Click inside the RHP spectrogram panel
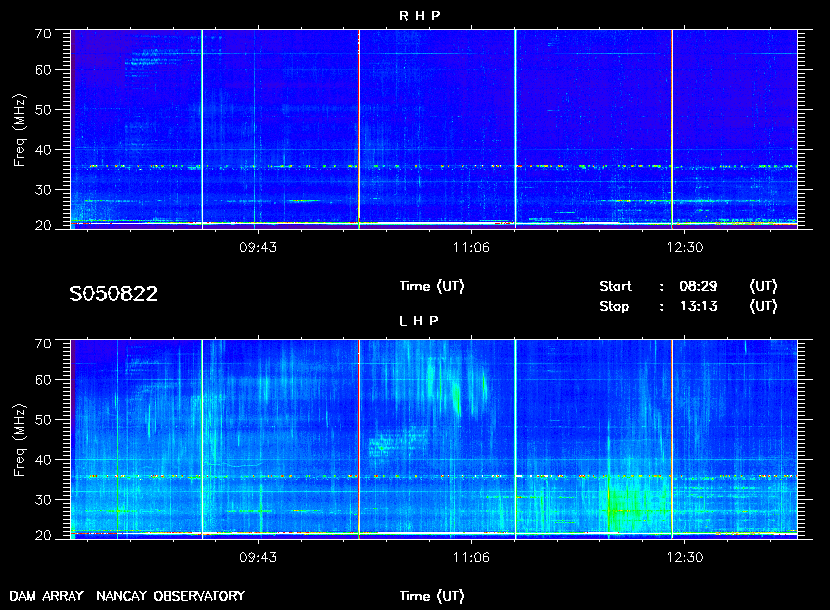 [x=434, y=129]
